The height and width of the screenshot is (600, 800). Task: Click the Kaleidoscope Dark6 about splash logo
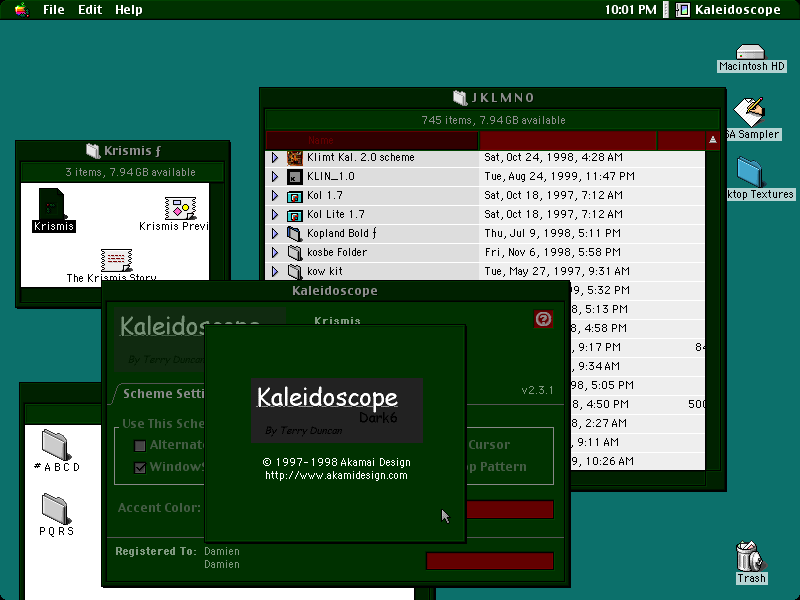(337, 411)
